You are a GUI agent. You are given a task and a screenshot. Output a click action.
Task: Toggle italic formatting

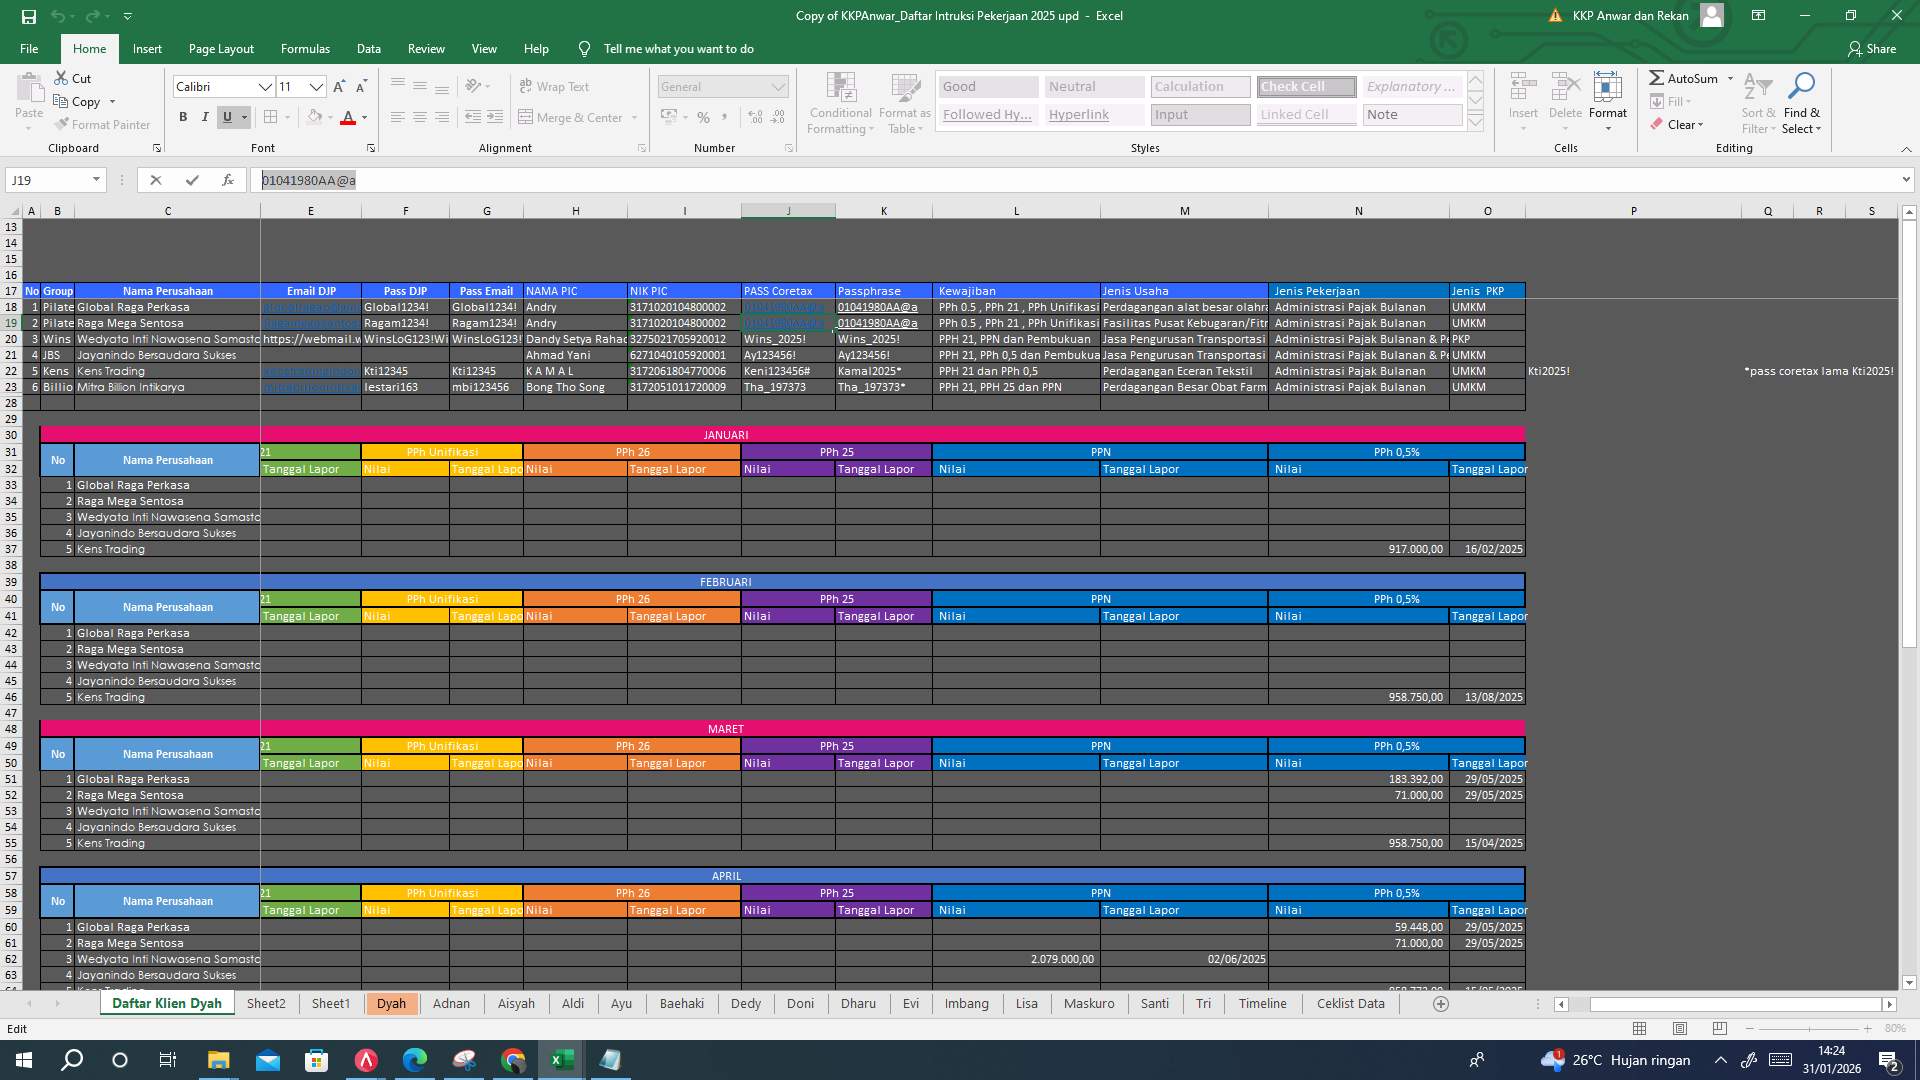pyautogui.click(x=205, y=117)
